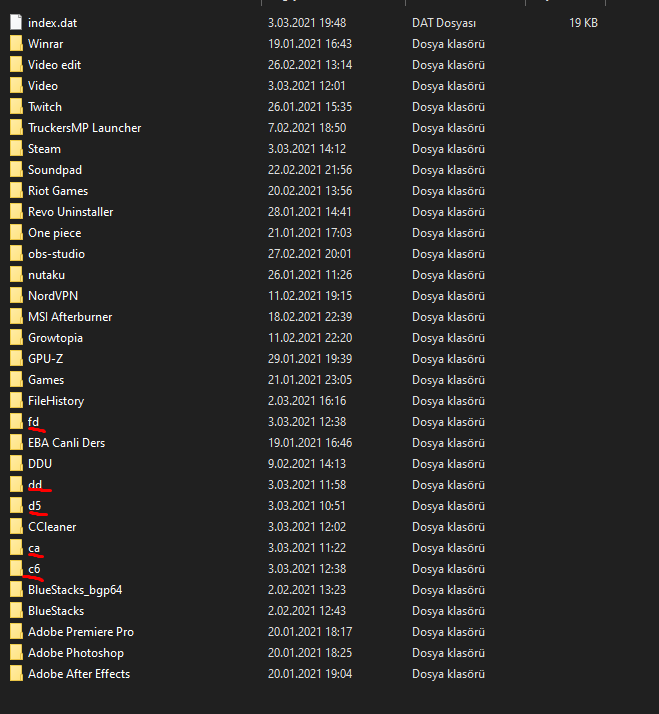Click the Video edit folder icon
659x714 pixels.
pyautogui.click(x=16, y=65)
